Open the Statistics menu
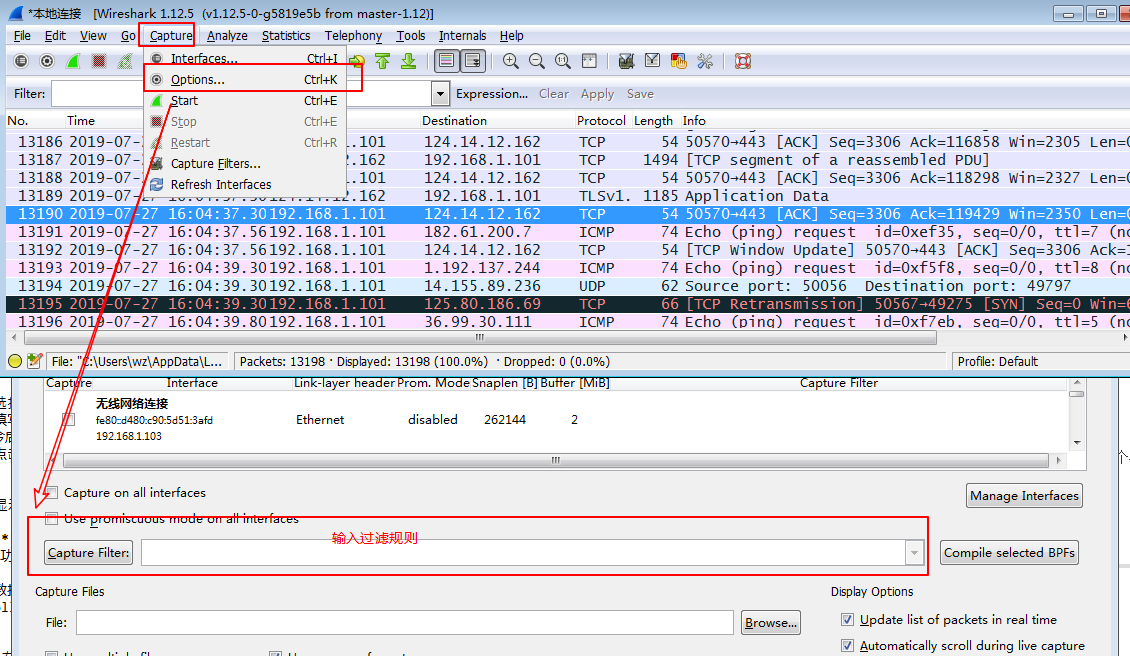The image size is (1130, 656). click(x=285, y=35)
